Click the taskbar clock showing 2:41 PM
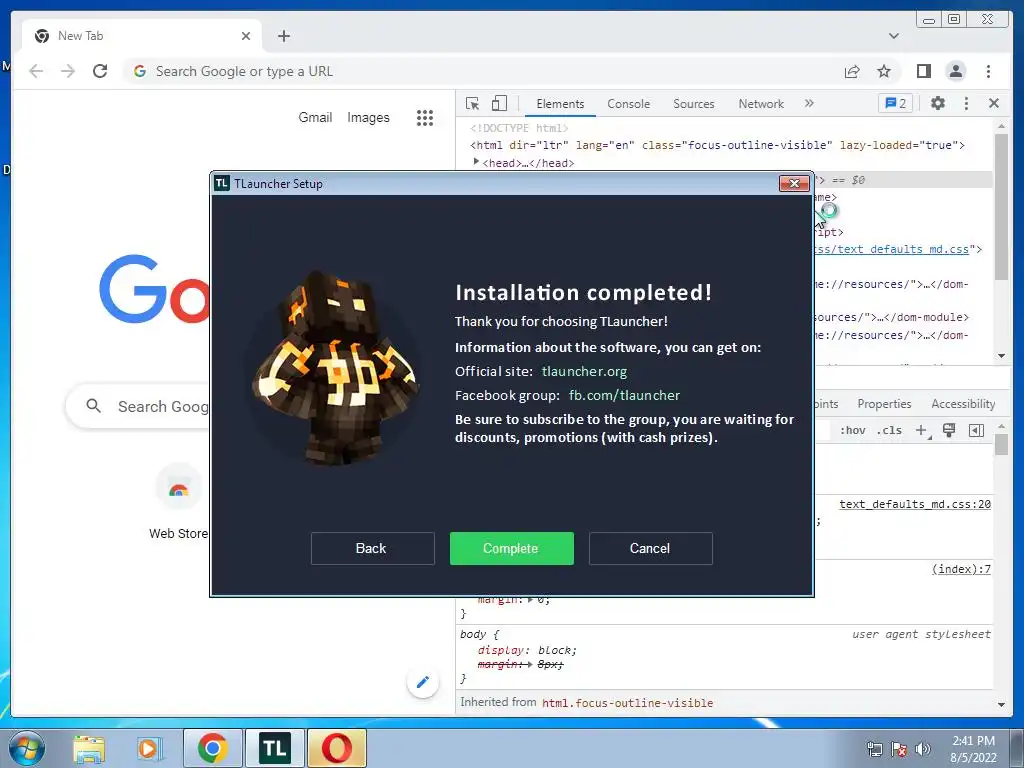The height and width of the screenshot is (768, 1024). point(973,748)
